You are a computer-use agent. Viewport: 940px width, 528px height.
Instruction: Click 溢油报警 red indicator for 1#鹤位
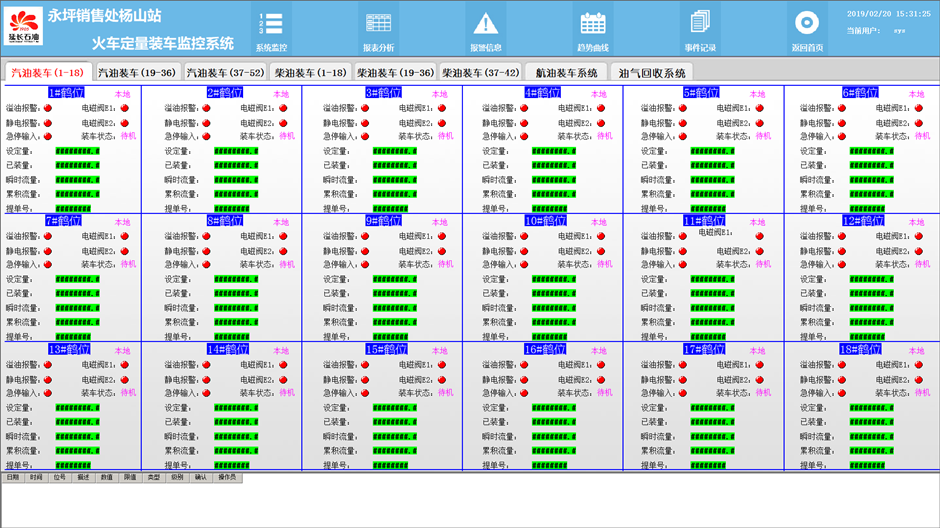point(47,108)
